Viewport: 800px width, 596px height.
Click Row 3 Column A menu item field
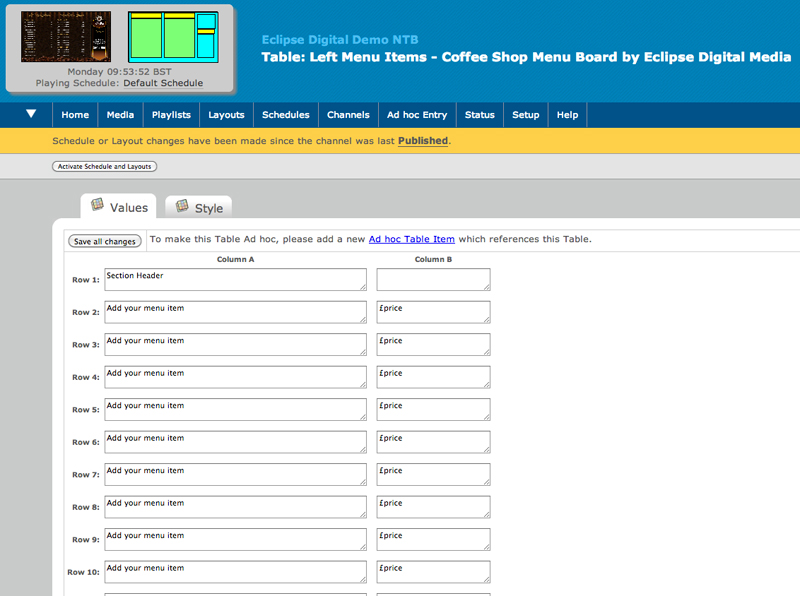[236, 344]
